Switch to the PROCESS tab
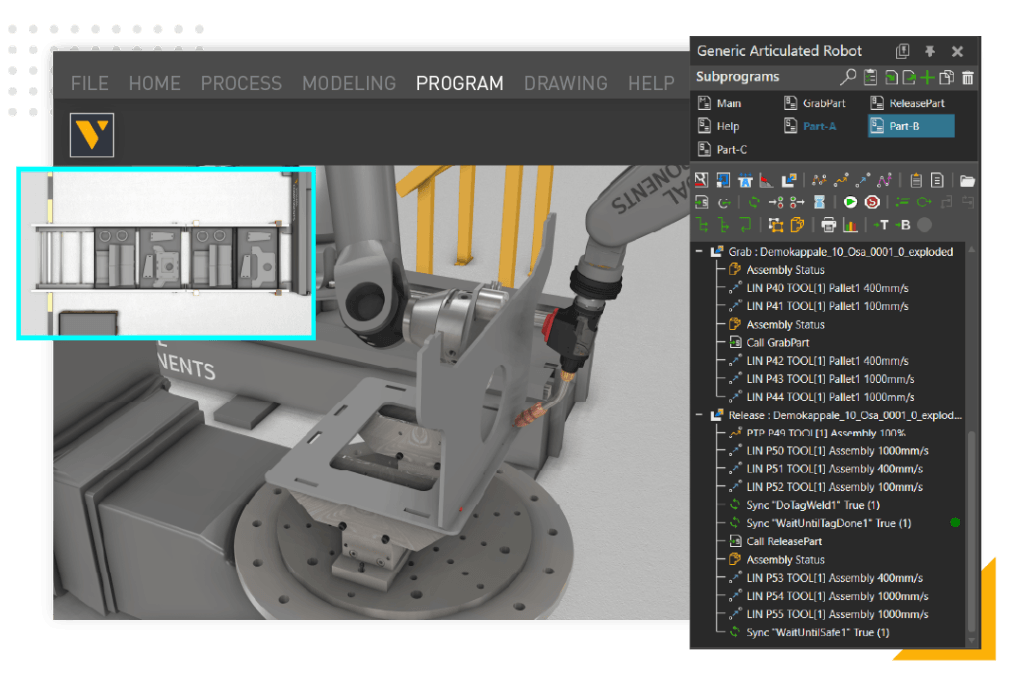 [x=241, y=84]
